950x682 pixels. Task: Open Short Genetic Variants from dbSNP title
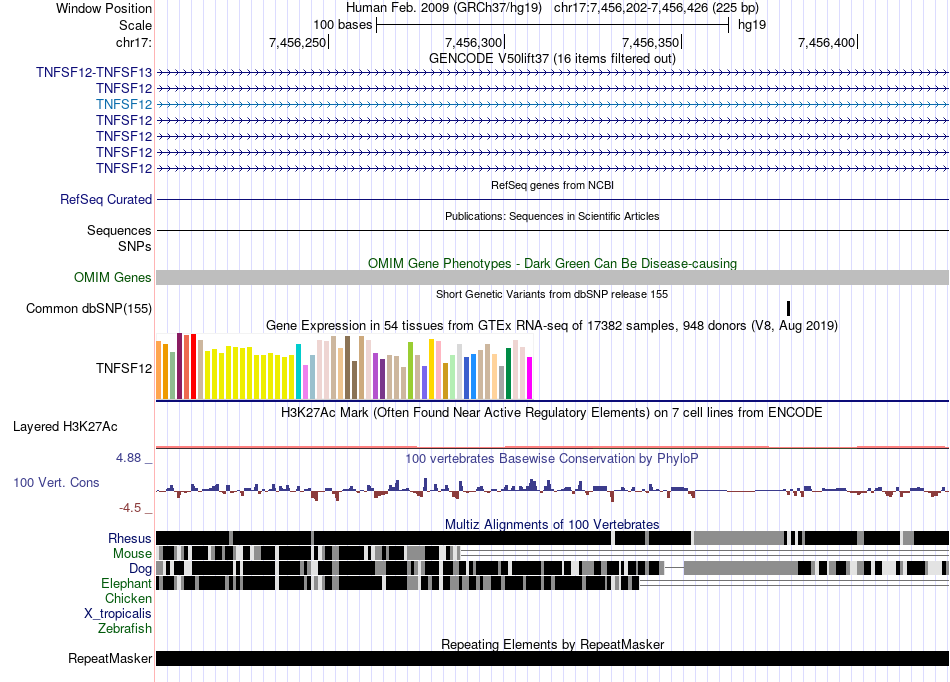[x=552, y=294]
